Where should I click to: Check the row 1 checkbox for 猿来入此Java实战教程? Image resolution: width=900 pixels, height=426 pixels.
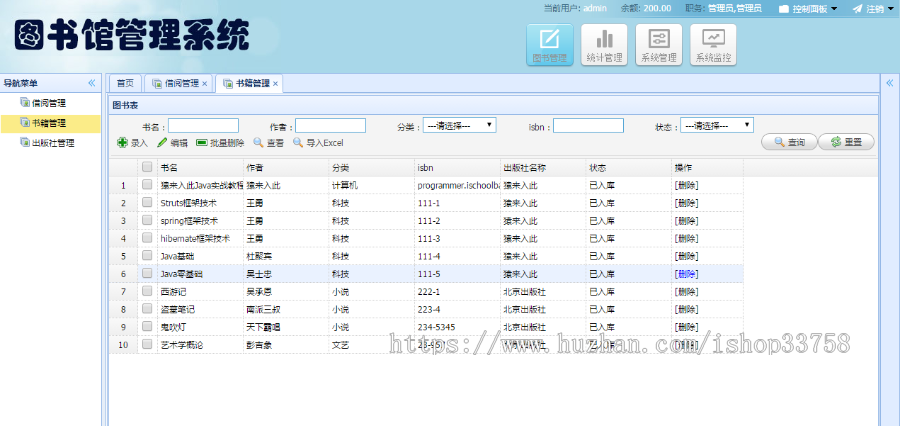tap(147, 185)
